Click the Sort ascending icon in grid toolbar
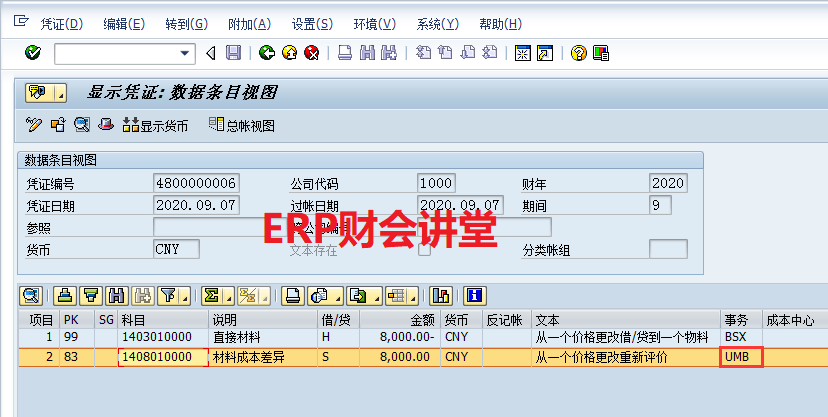828x417 pixels. (66, 295)
